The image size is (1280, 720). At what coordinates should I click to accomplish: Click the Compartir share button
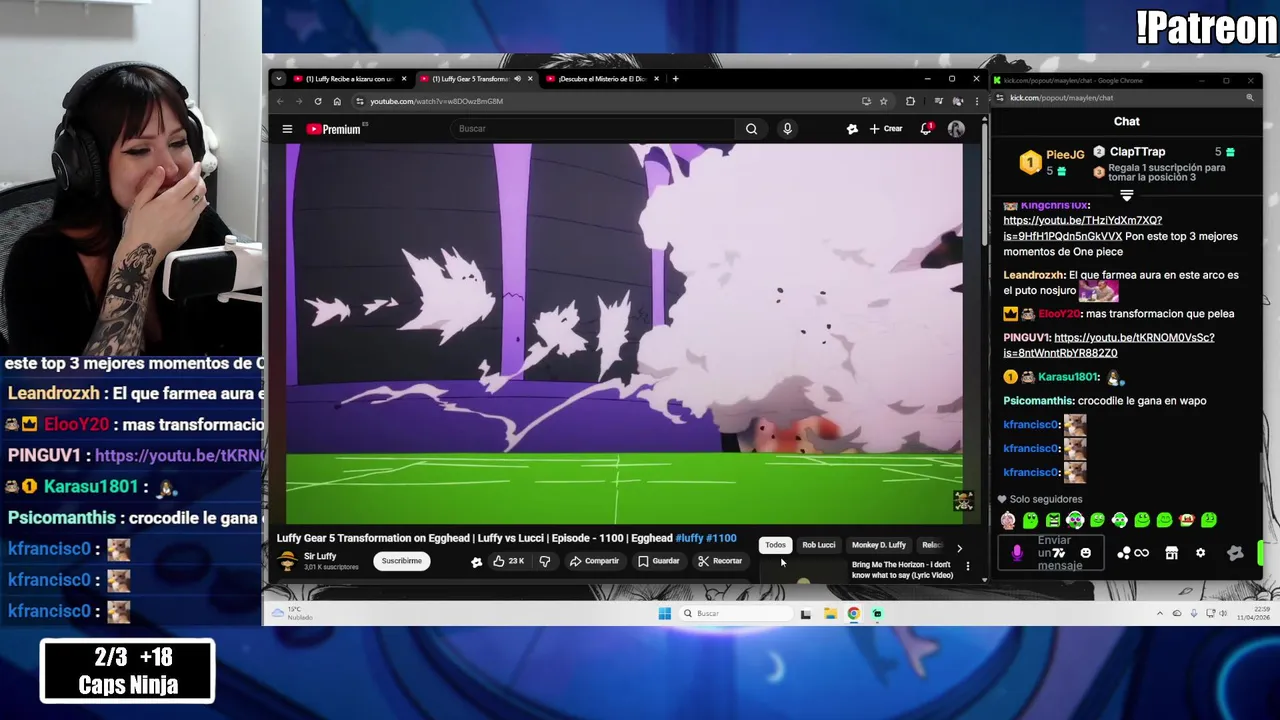click(594, 561)
